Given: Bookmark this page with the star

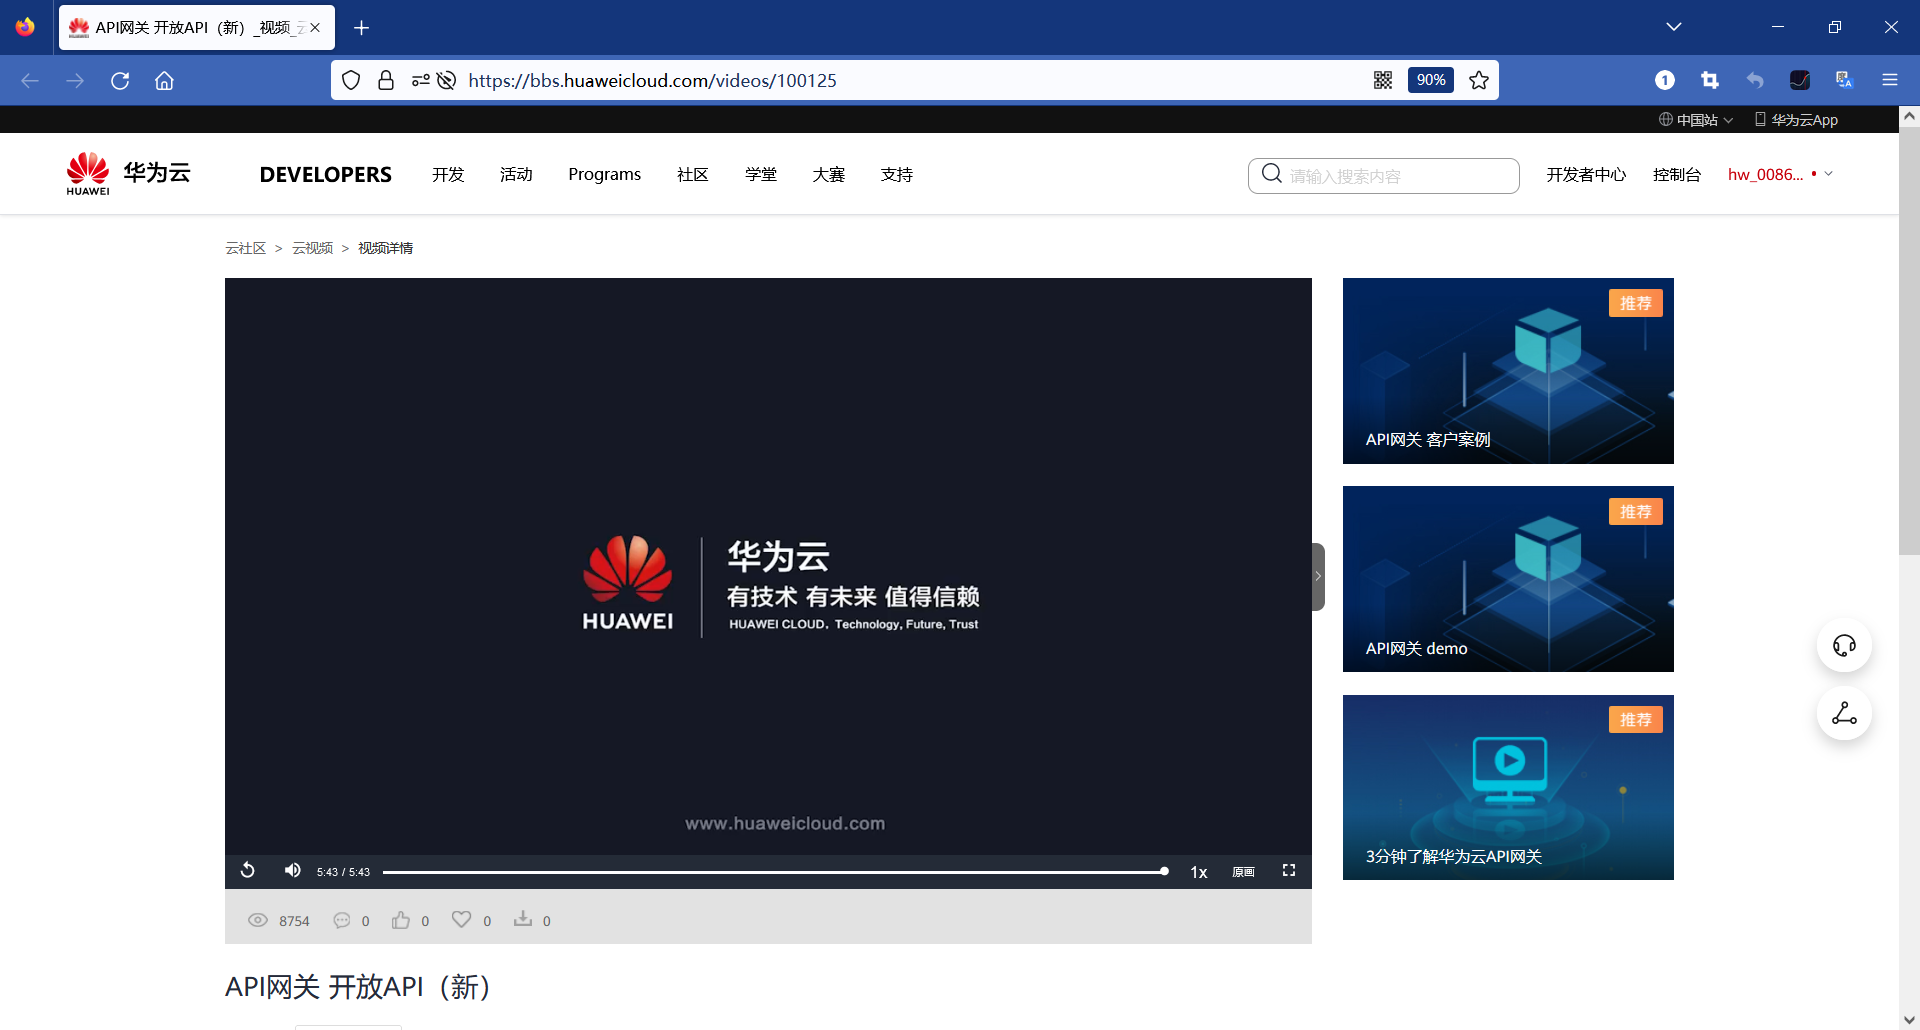Looking at the screenshot, I should tap(1479, 80).
